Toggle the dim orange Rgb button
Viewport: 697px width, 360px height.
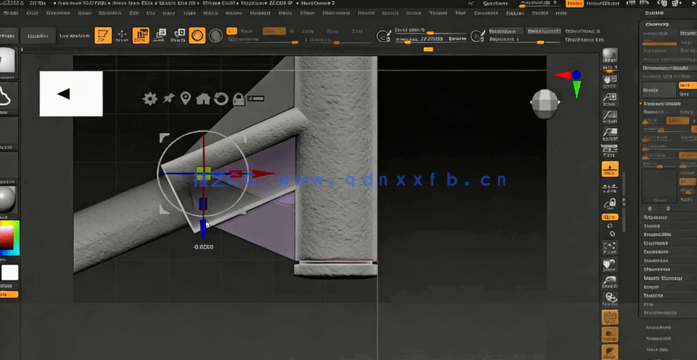pyautogui.click(x=274, y=31)
